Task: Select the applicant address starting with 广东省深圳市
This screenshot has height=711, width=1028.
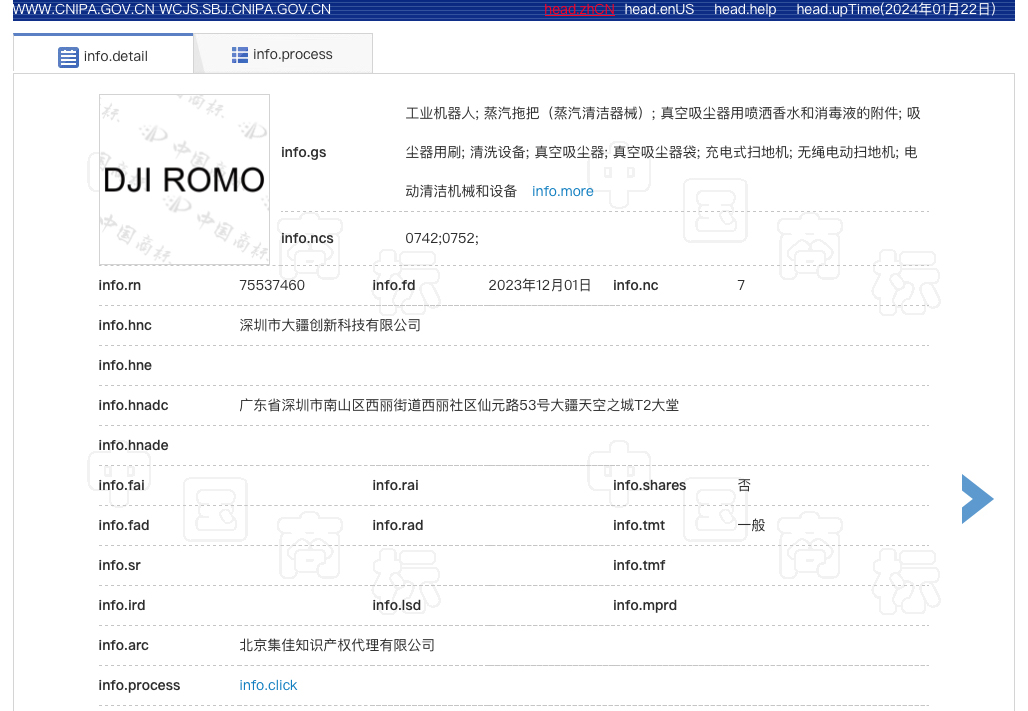Action: 459,405
